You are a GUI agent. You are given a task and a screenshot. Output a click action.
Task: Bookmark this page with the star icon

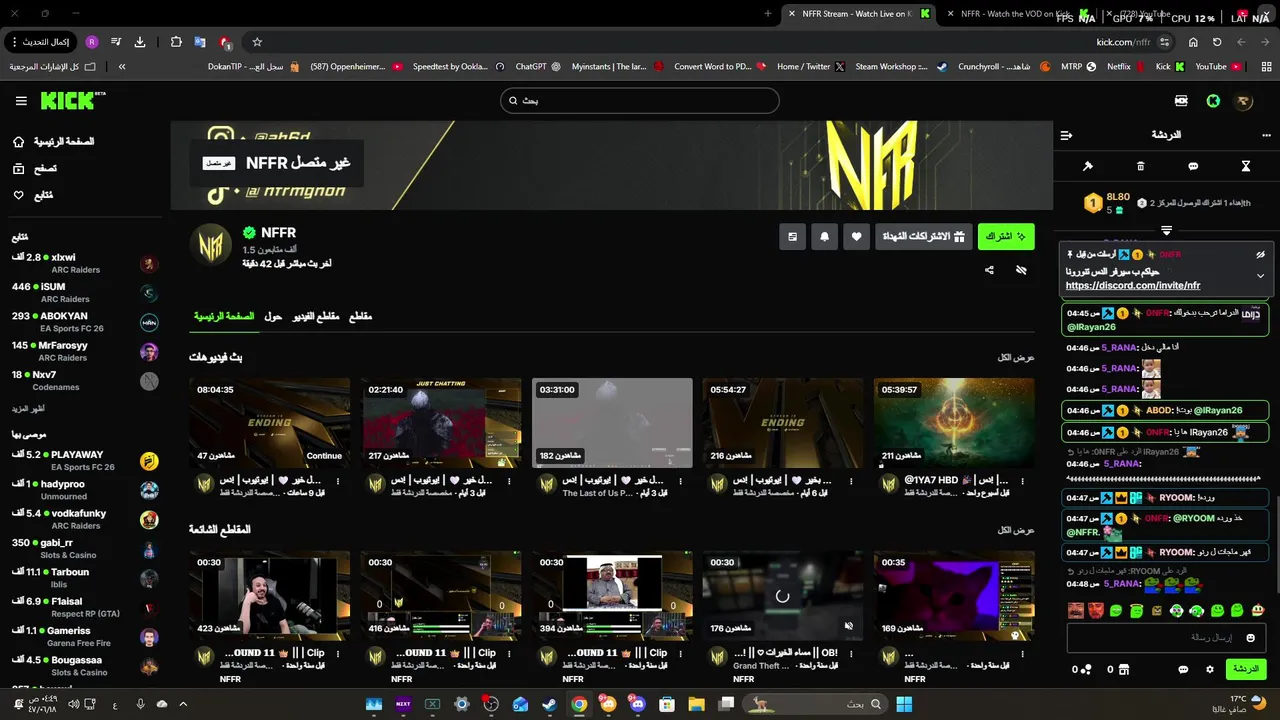(x=257, y=42)
